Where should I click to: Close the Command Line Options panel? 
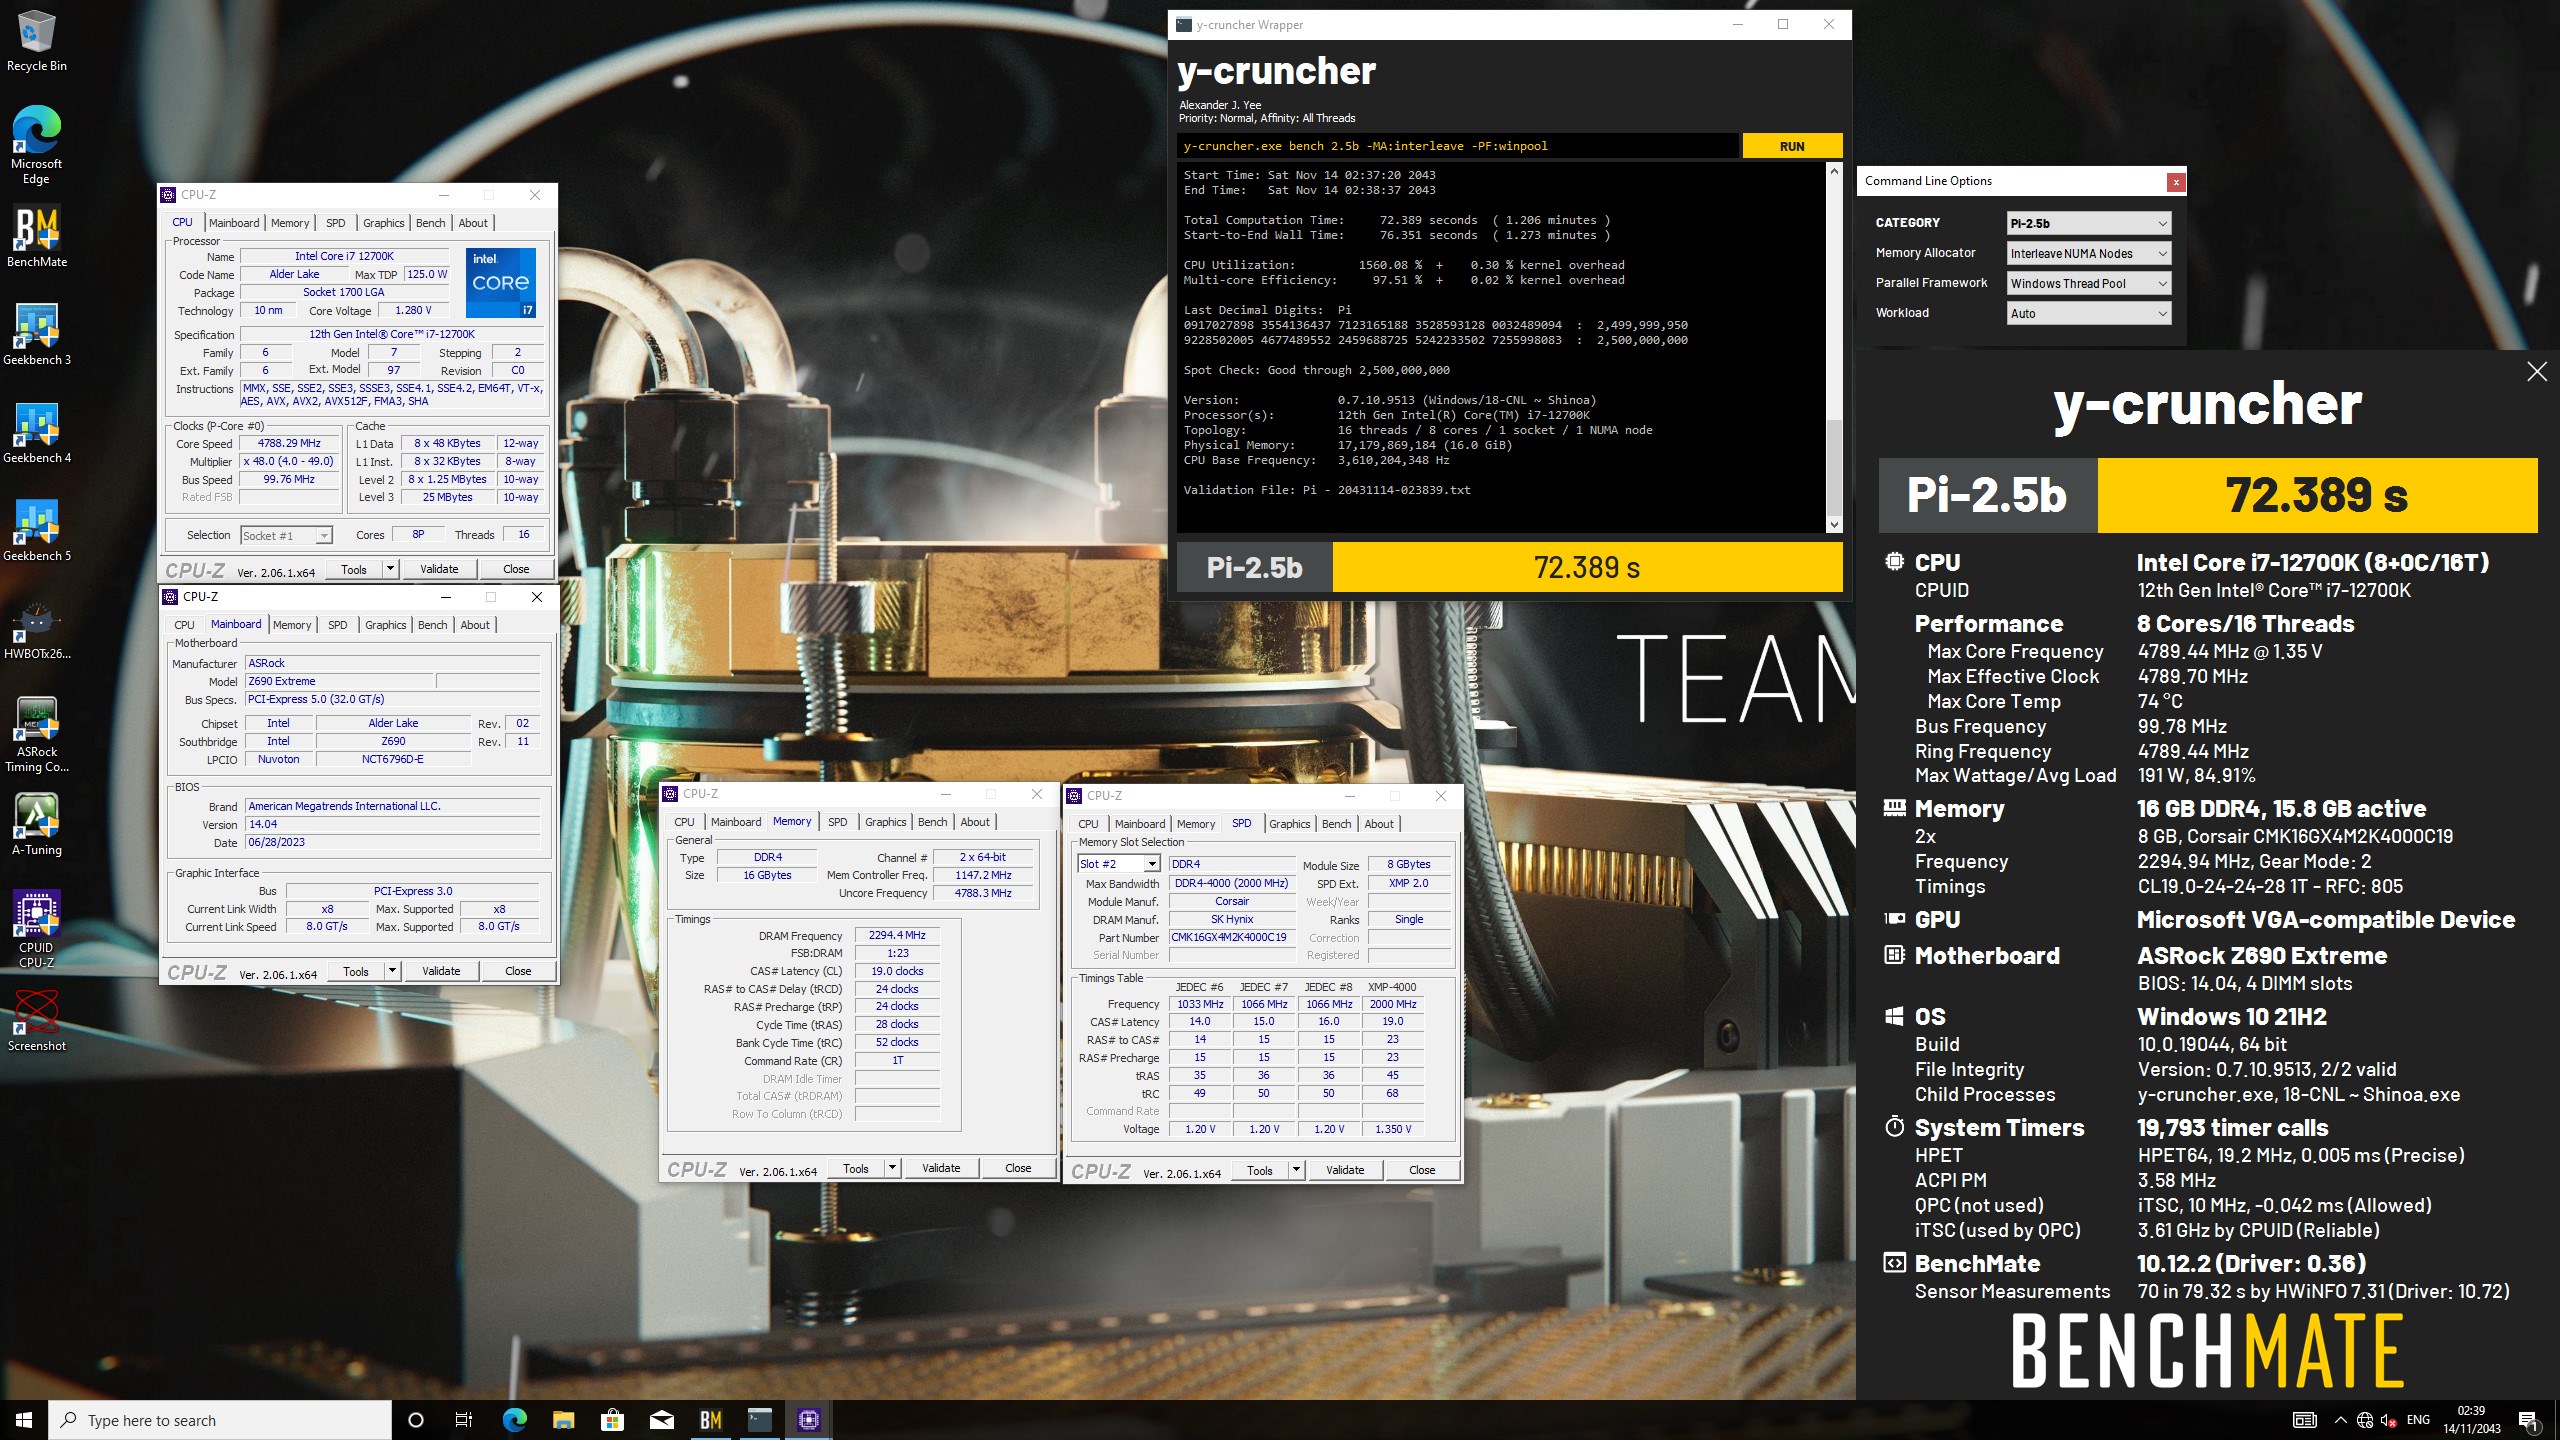coord(2176,182)
